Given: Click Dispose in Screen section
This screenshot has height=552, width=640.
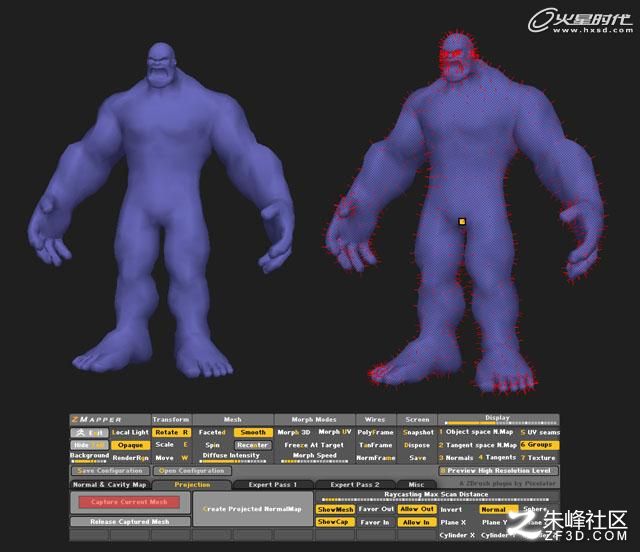Looking at the screenshot, I should (417, 445).
